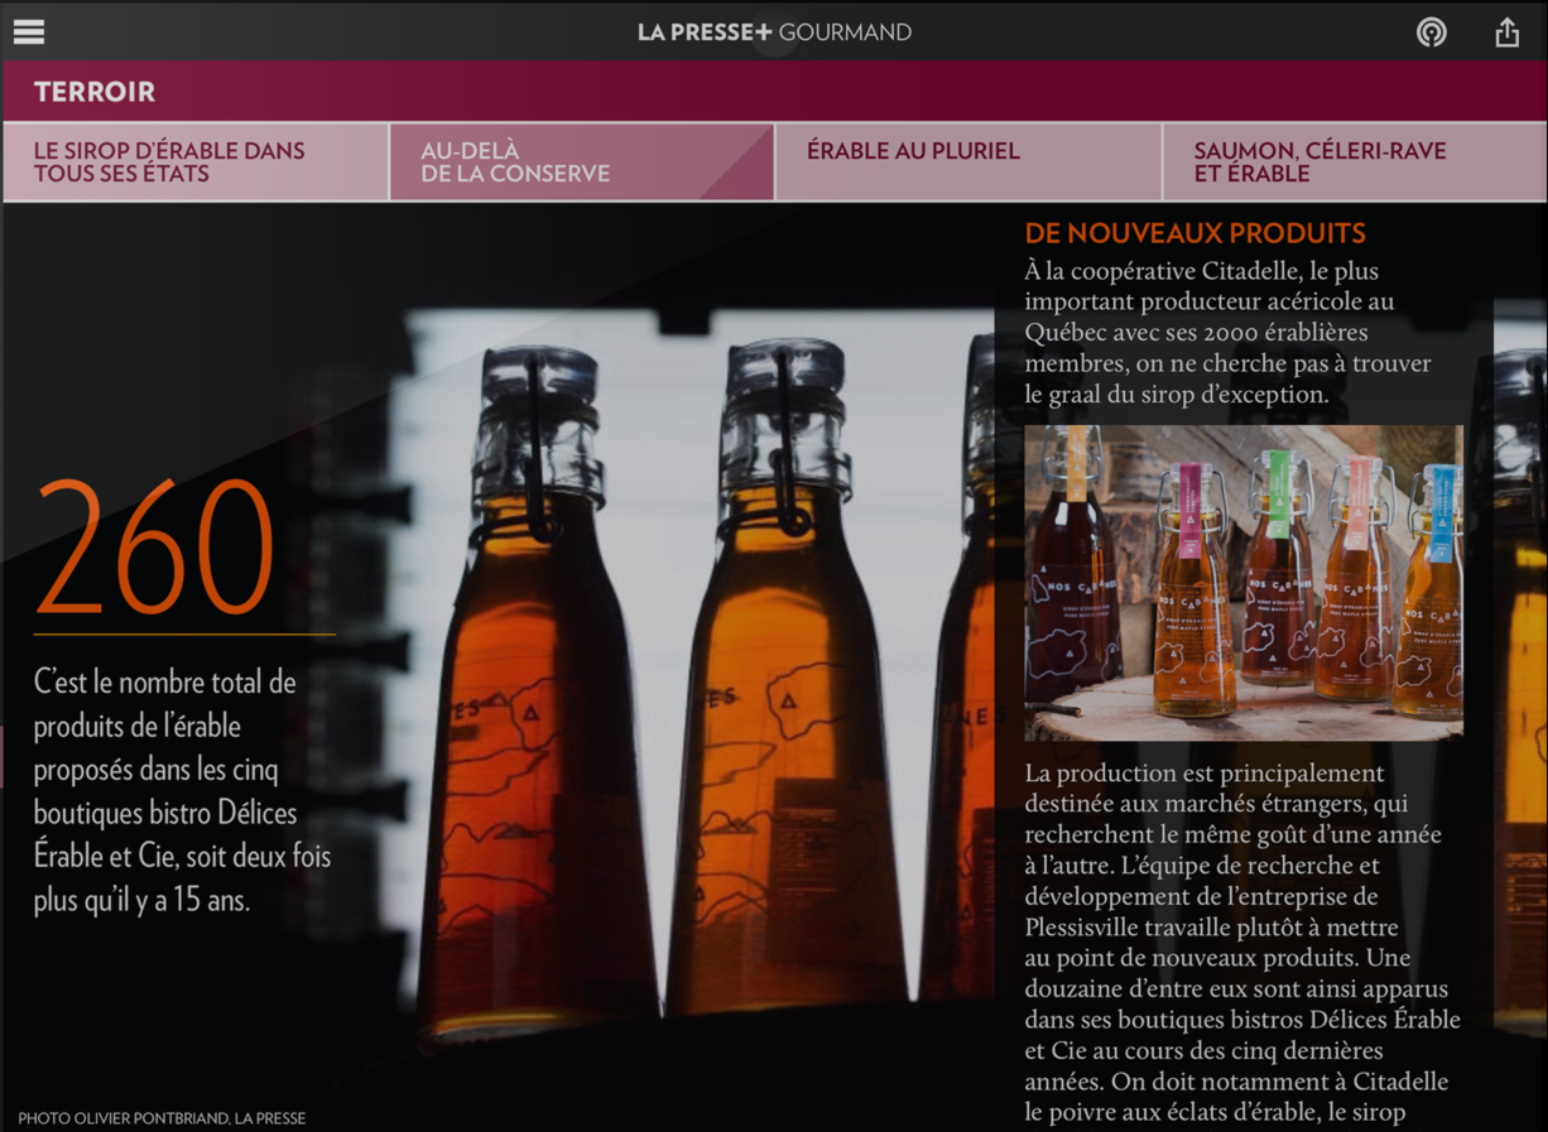Go to 'Érable au pluriel' tab

(968, 162)
